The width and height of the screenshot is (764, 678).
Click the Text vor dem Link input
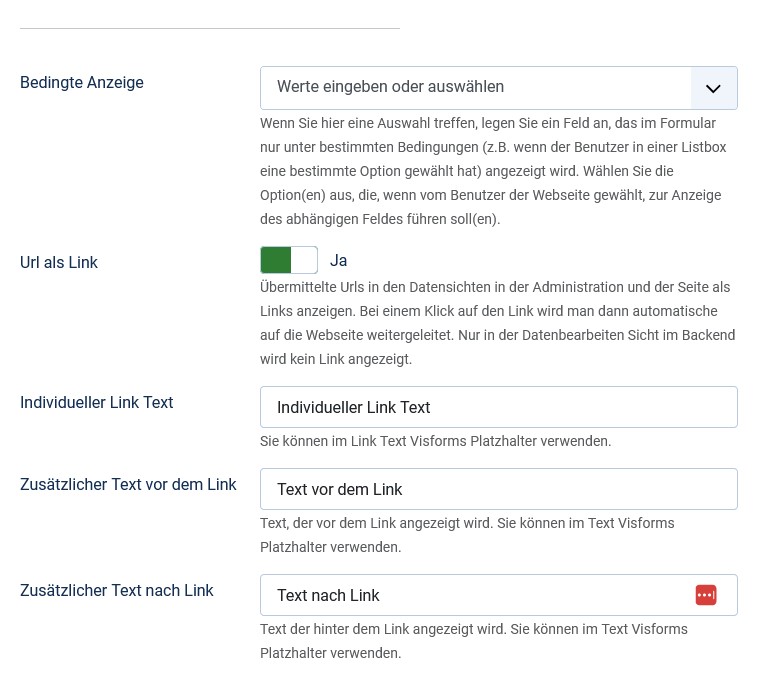498,489
